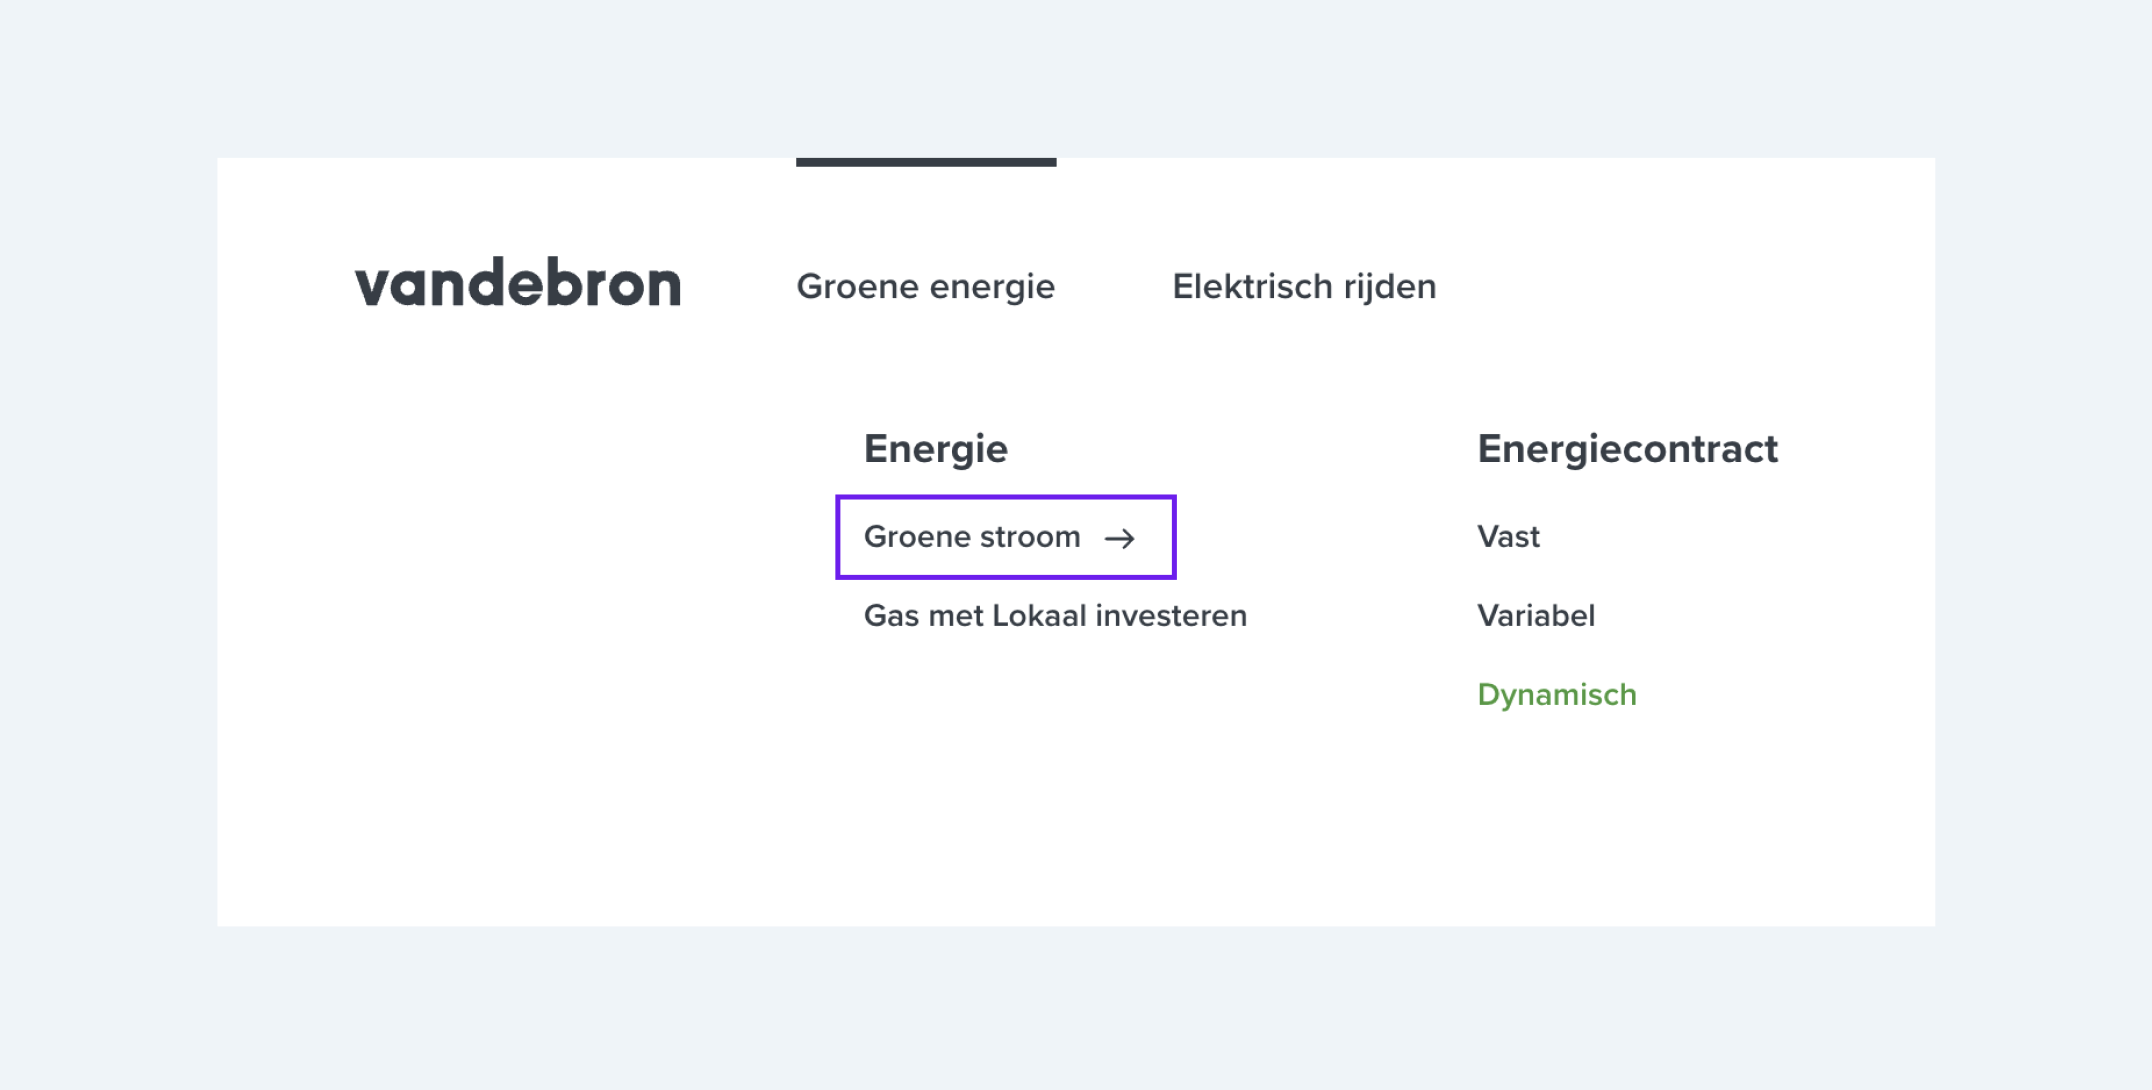Select the green Dynamisch link
Viewport: 2152px width, 1090px height.
click(x=1557, y=695)
